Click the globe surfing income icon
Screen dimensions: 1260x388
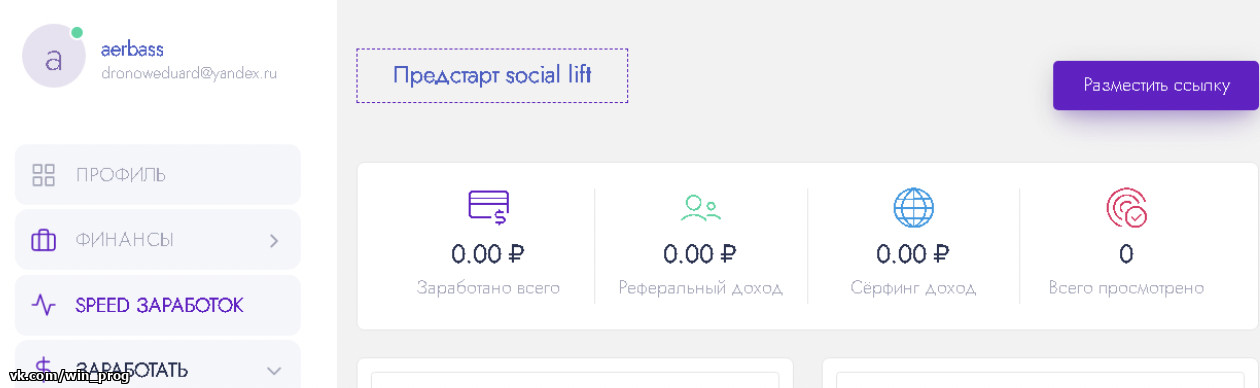pyautogui.click(x=913, y=207)
